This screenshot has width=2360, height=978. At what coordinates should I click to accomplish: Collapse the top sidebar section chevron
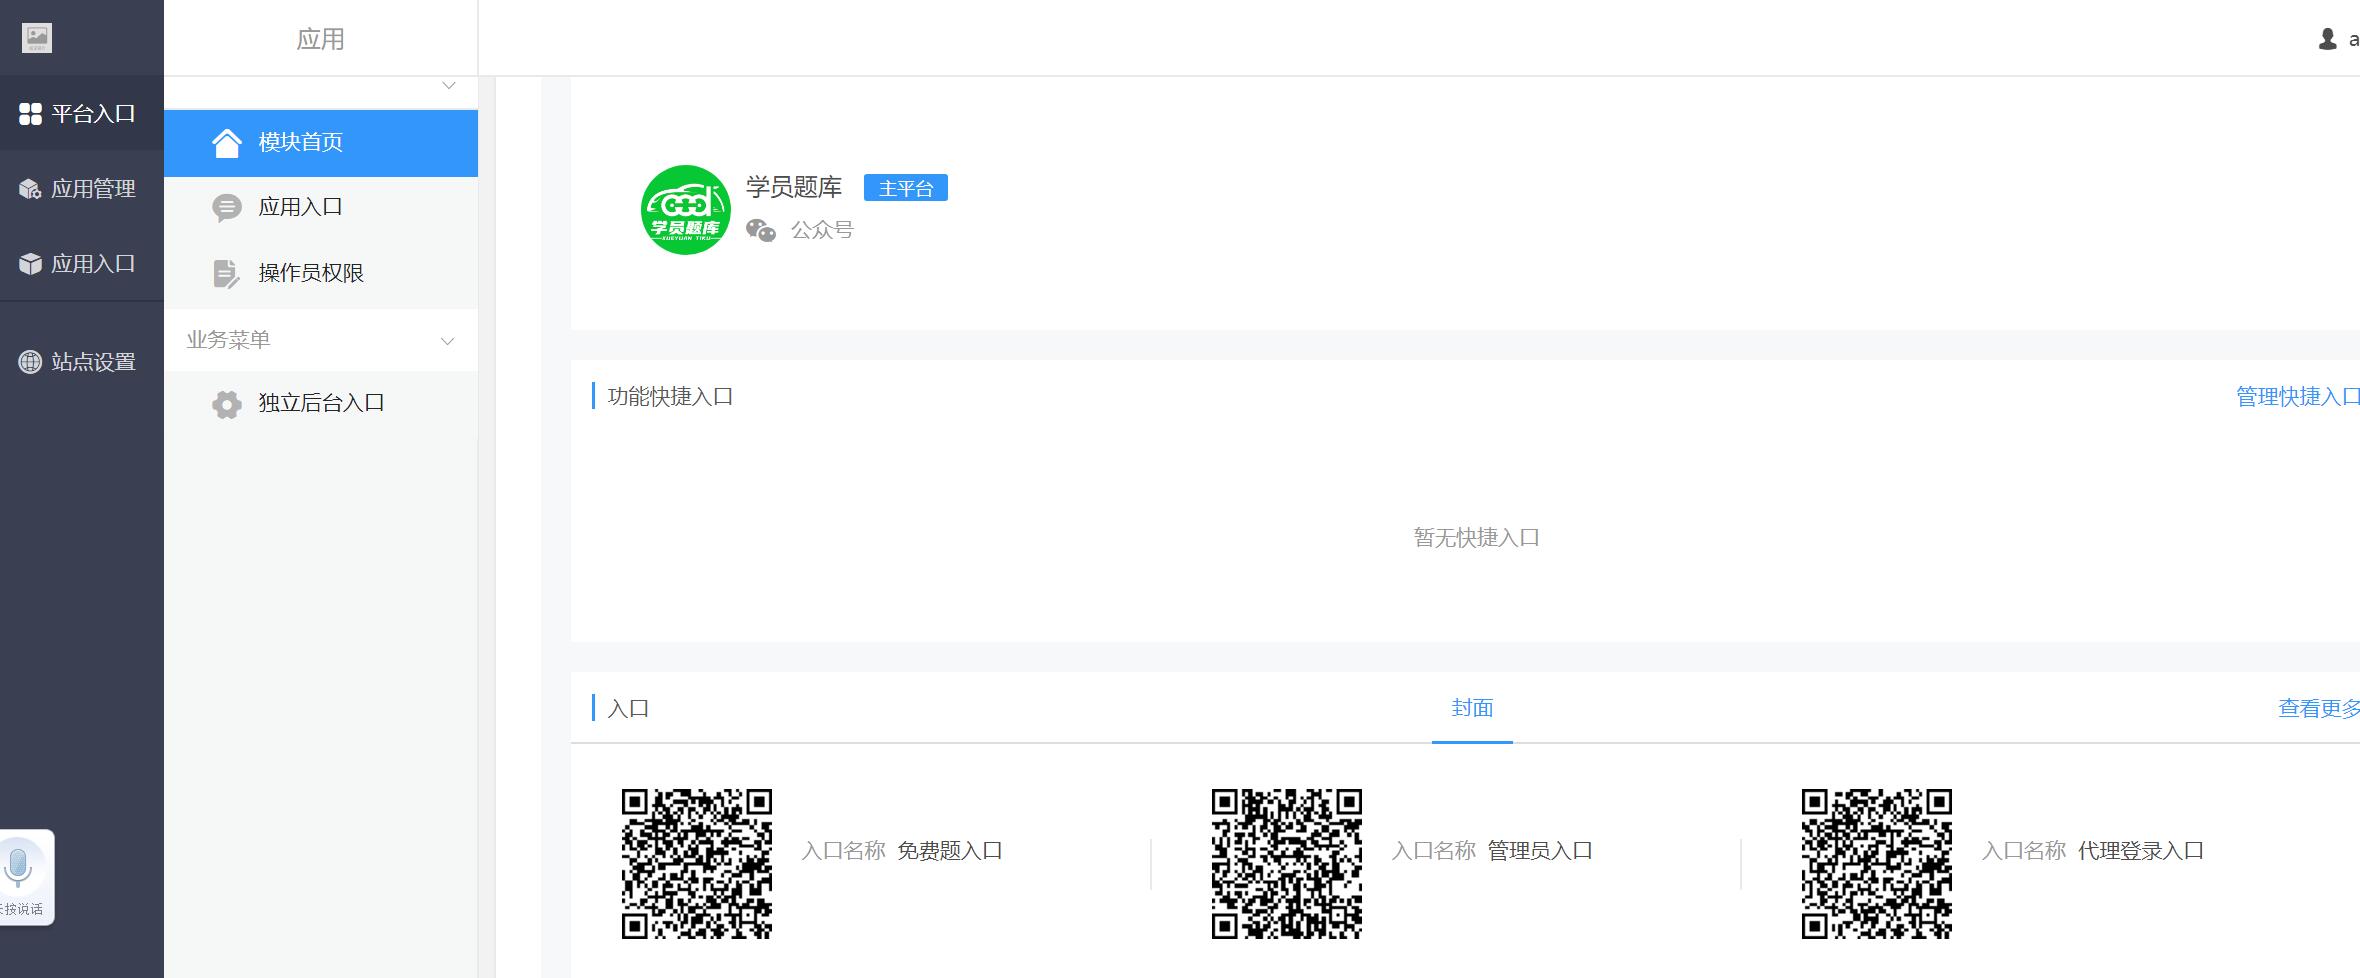point(449,86)
